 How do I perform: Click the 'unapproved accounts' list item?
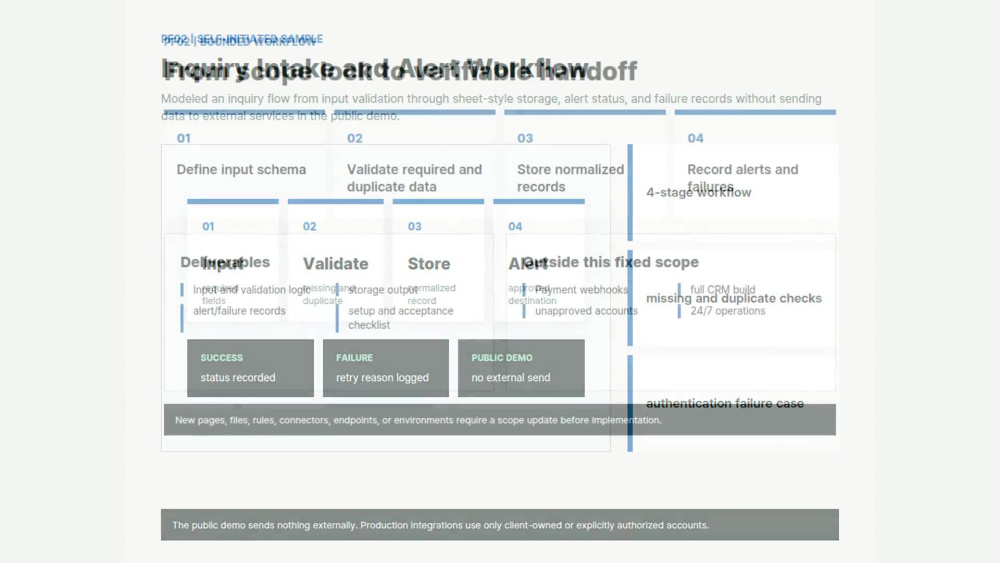586,311
